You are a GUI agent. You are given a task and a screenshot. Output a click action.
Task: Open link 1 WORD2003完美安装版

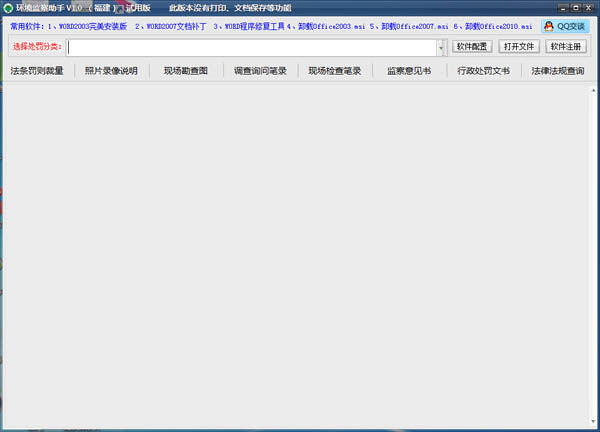[x=88, y=26]
